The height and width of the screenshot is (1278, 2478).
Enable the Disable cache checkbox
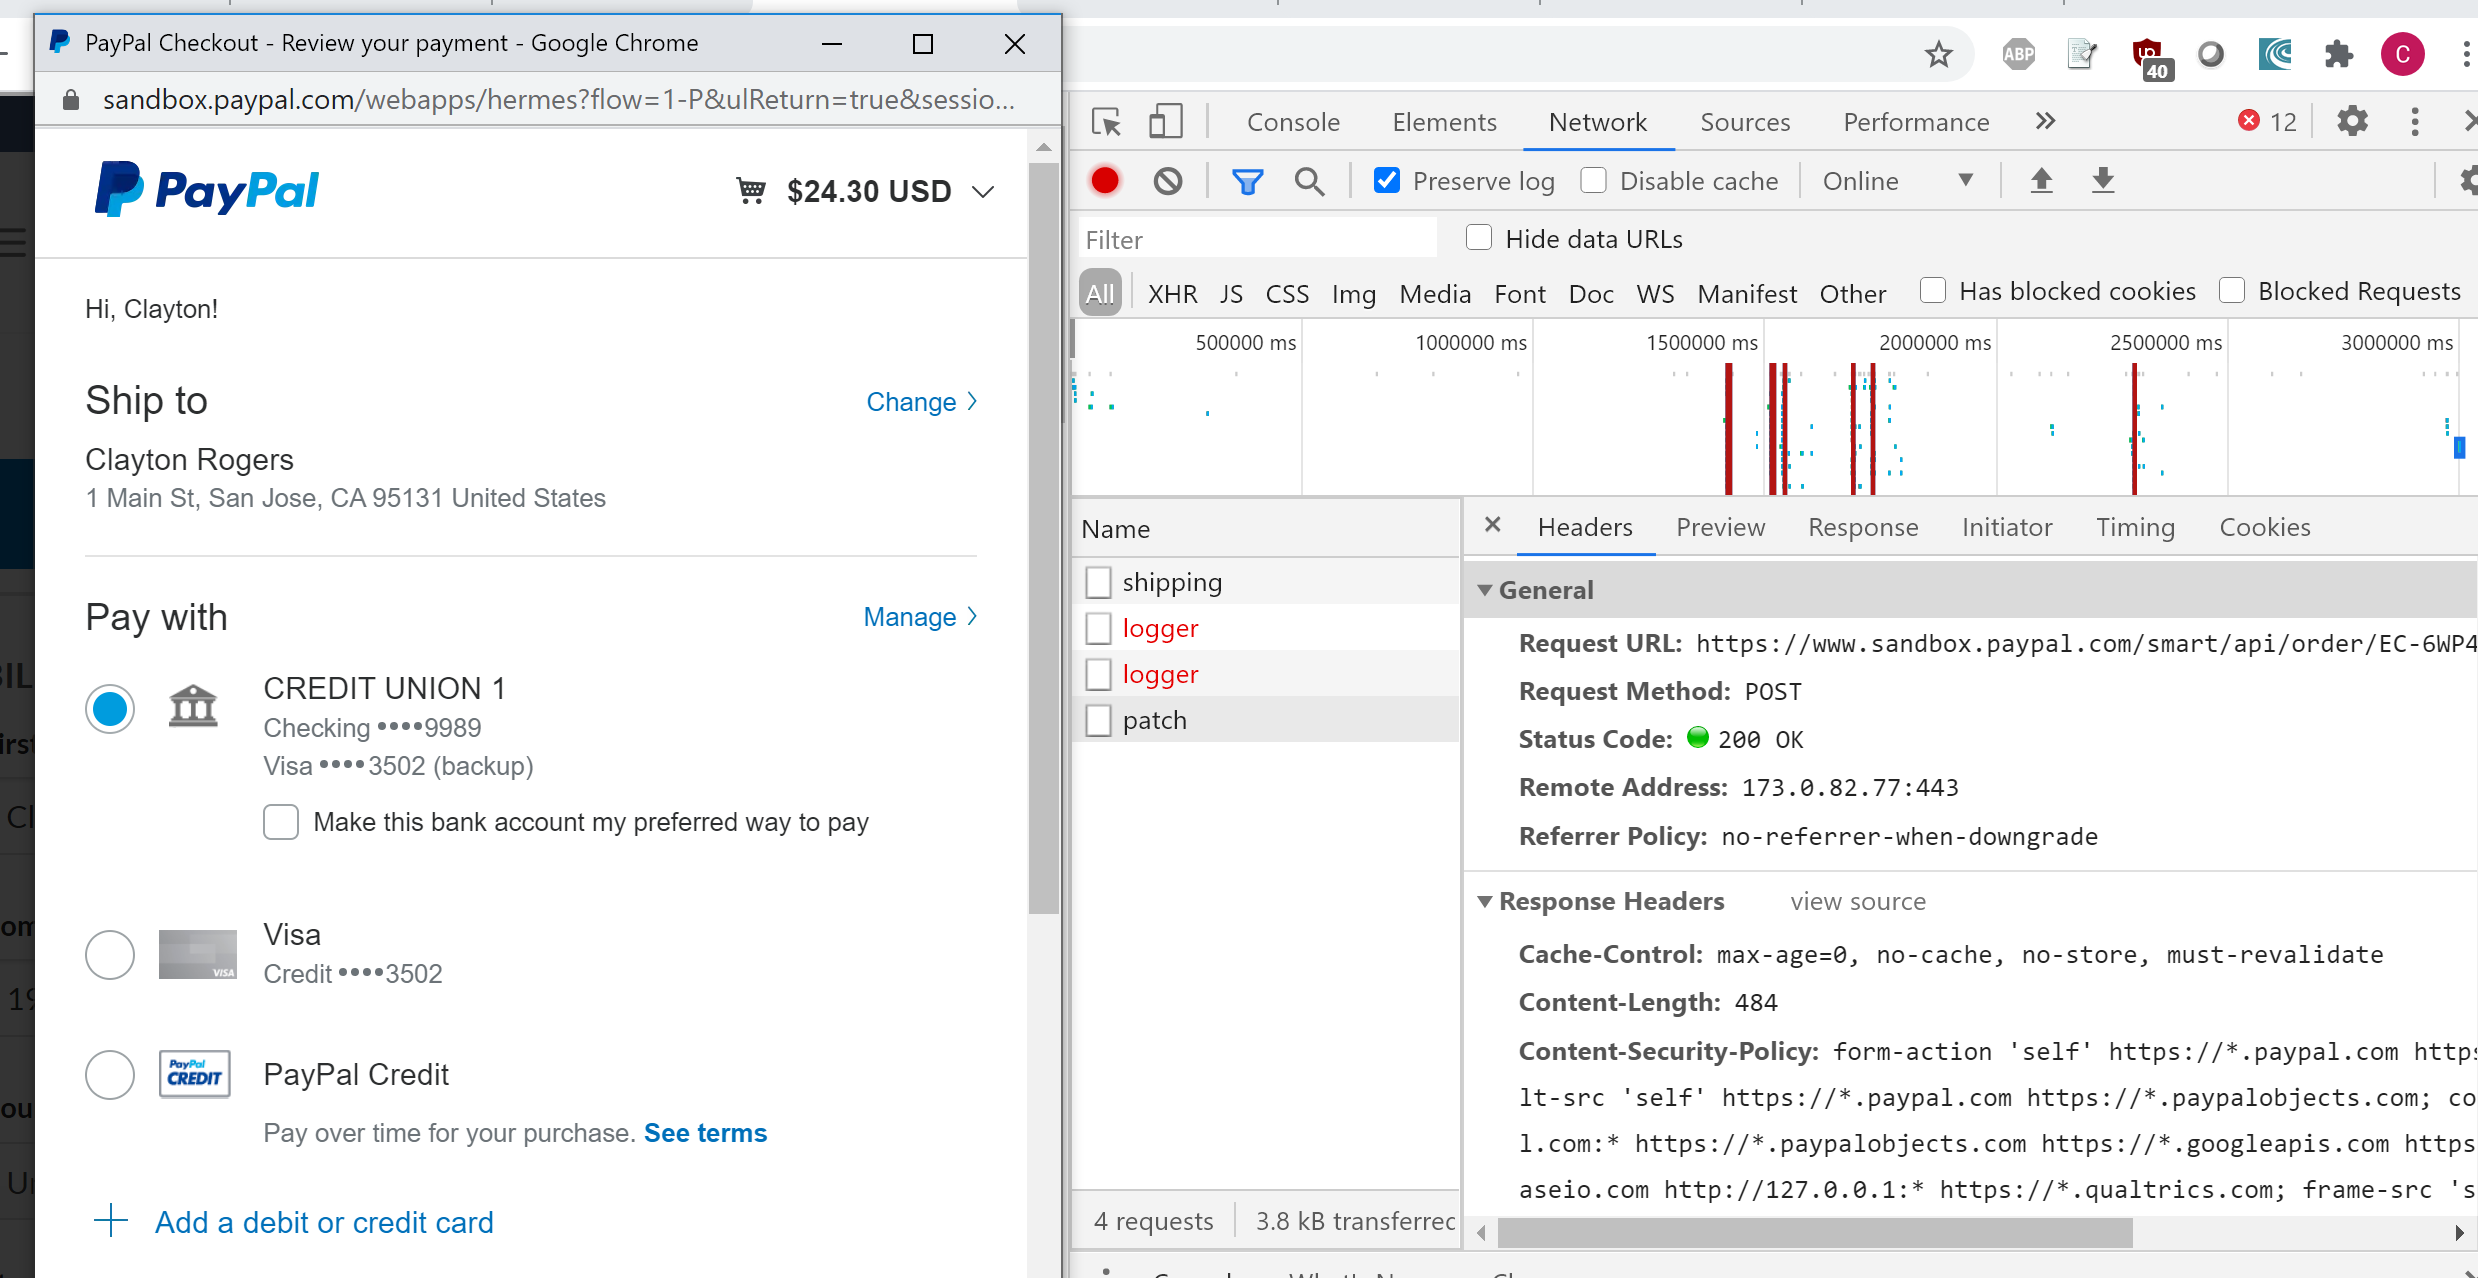point(1594,181)
